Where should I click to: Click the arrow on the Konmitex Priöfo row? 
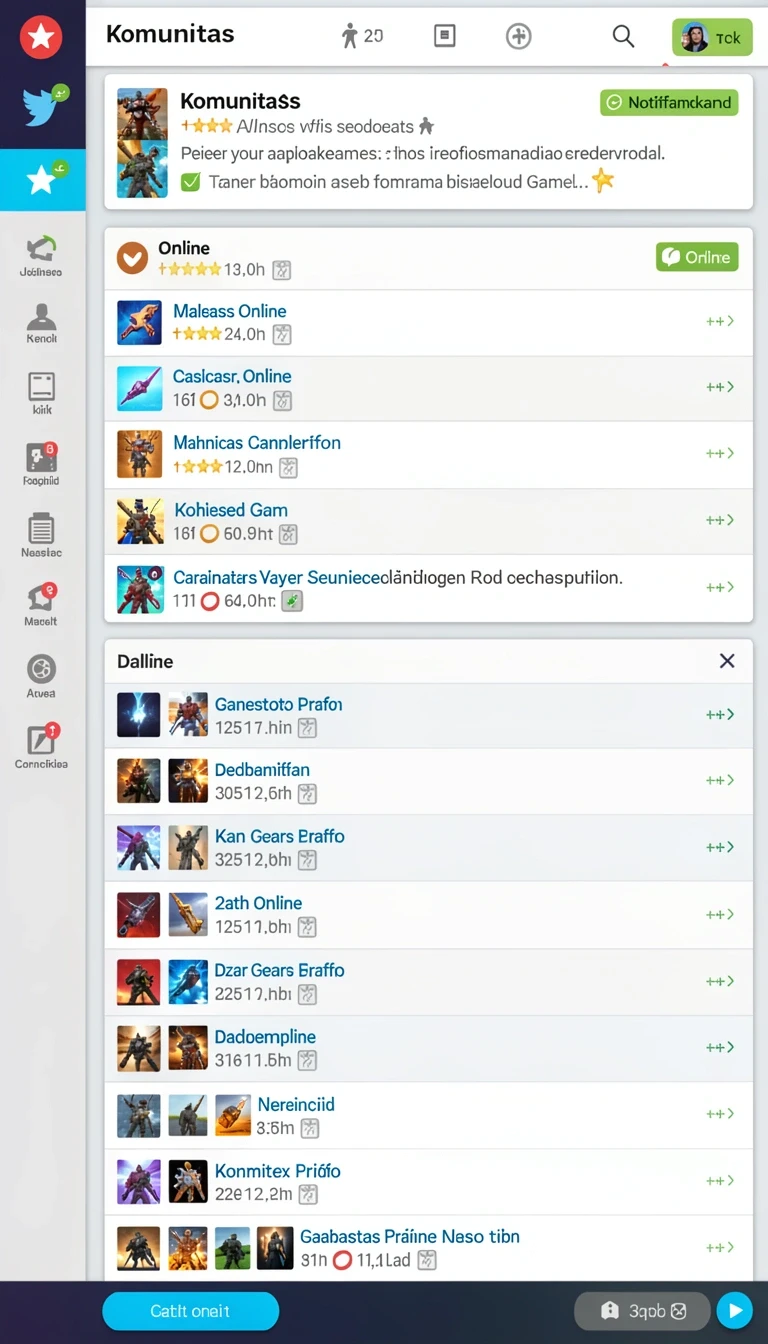(x=720, y=1181)
